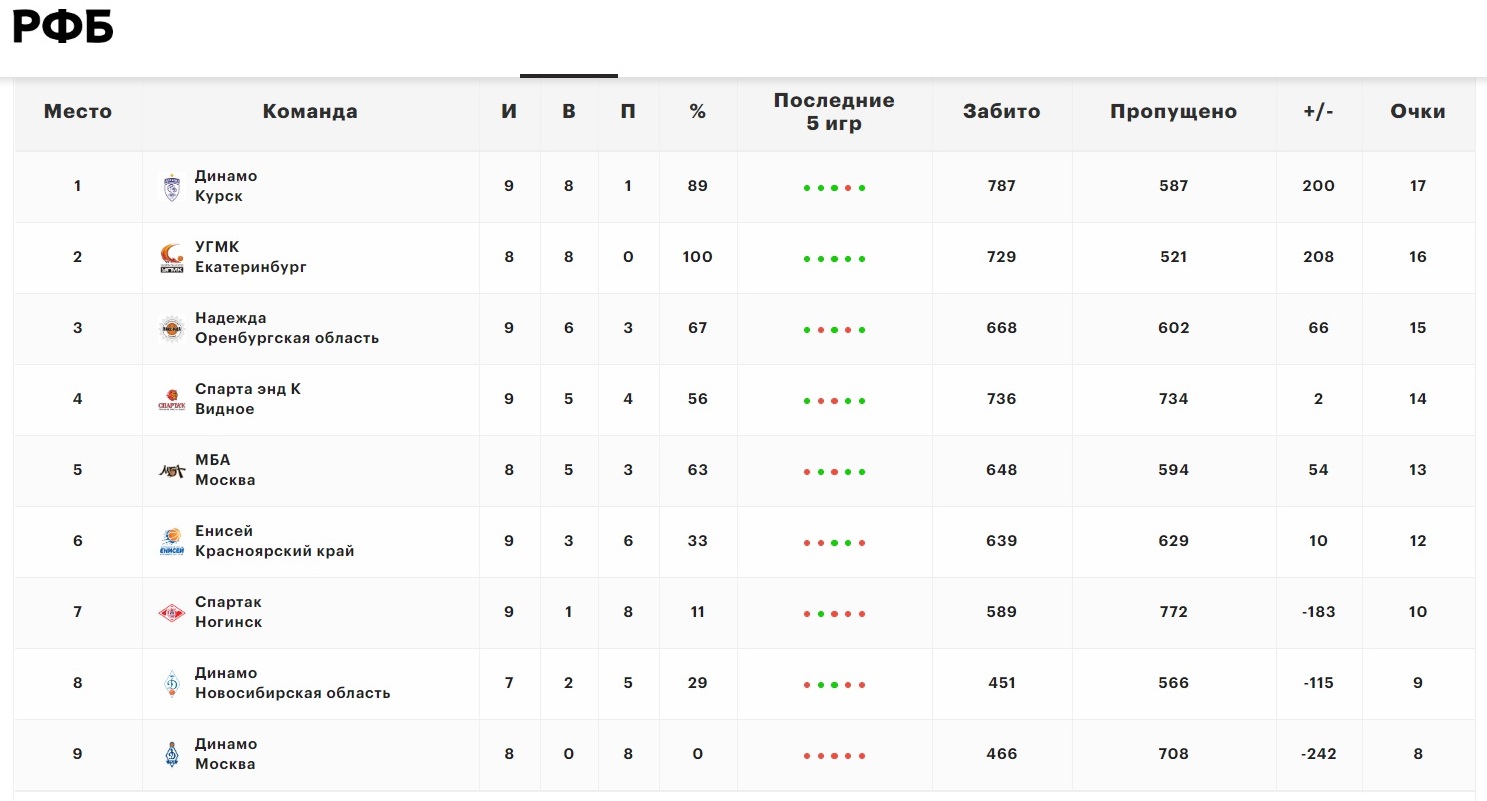Click the Место column header

pyautogui.click(x=78, y=112)
